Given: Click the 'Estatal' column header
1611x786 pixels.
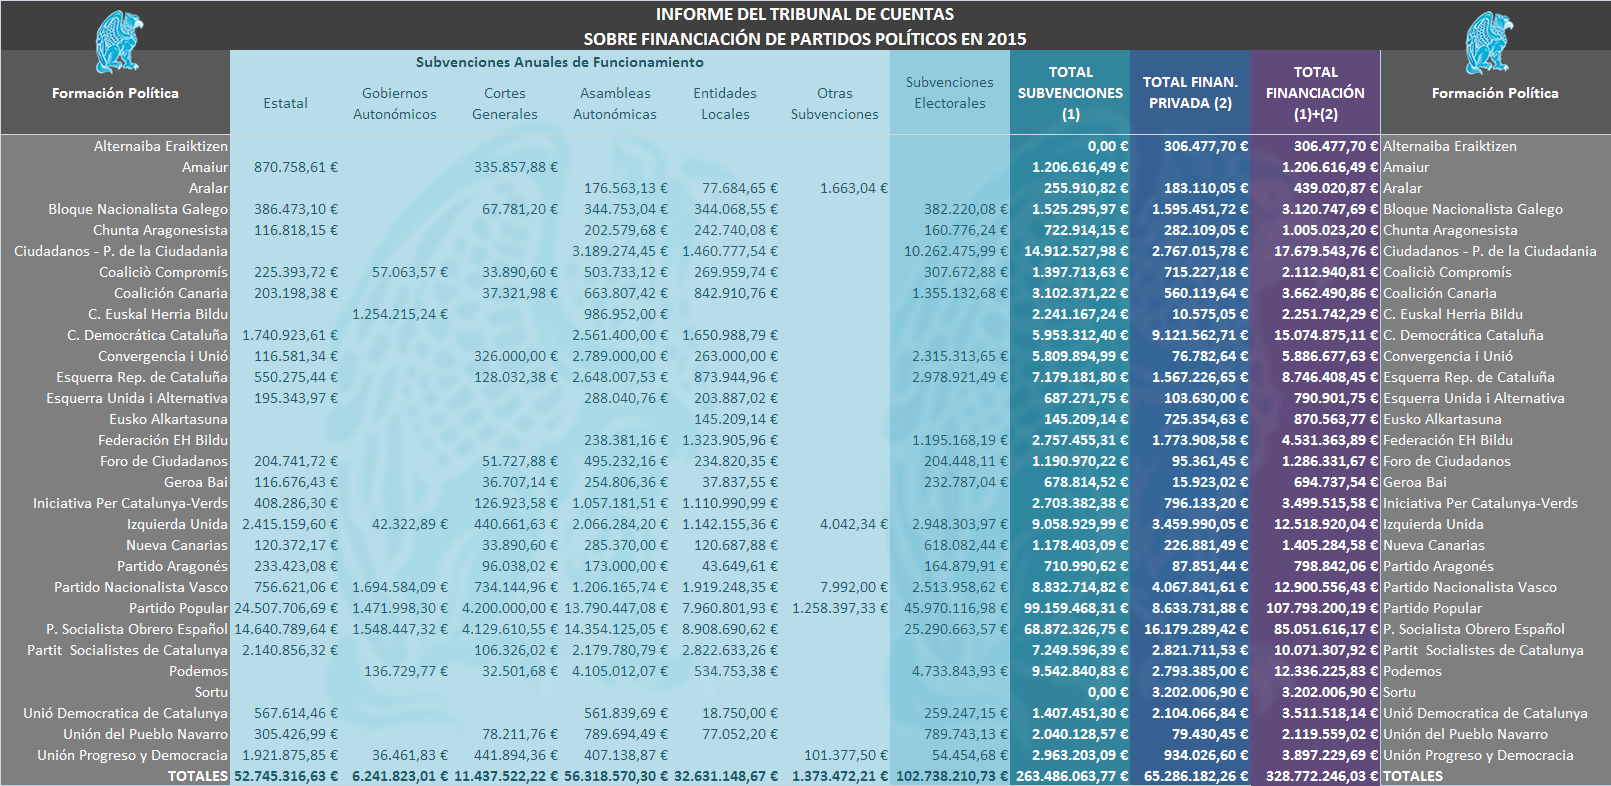Looking at the screenshot, I should (x=285, y=103).
